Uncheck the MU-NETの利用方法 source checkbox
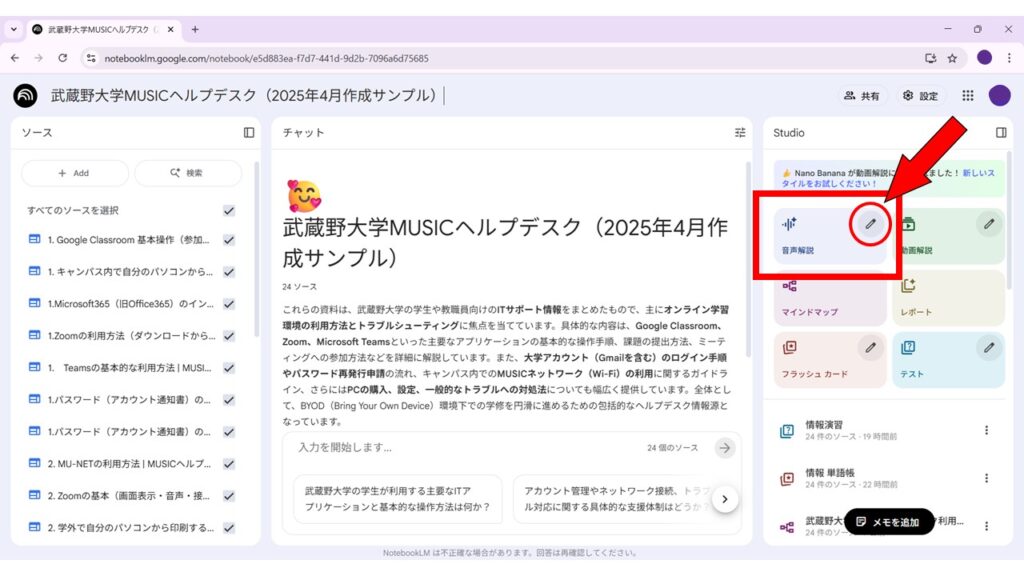Image resolution: width=1024 pixels, height=576 pixels. pyautogui.click(x=229, y=464)
